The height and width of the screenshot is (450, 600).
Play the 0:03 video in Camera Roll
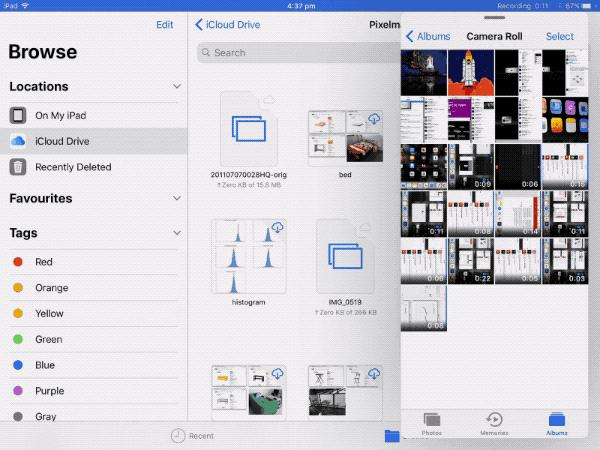565,261
